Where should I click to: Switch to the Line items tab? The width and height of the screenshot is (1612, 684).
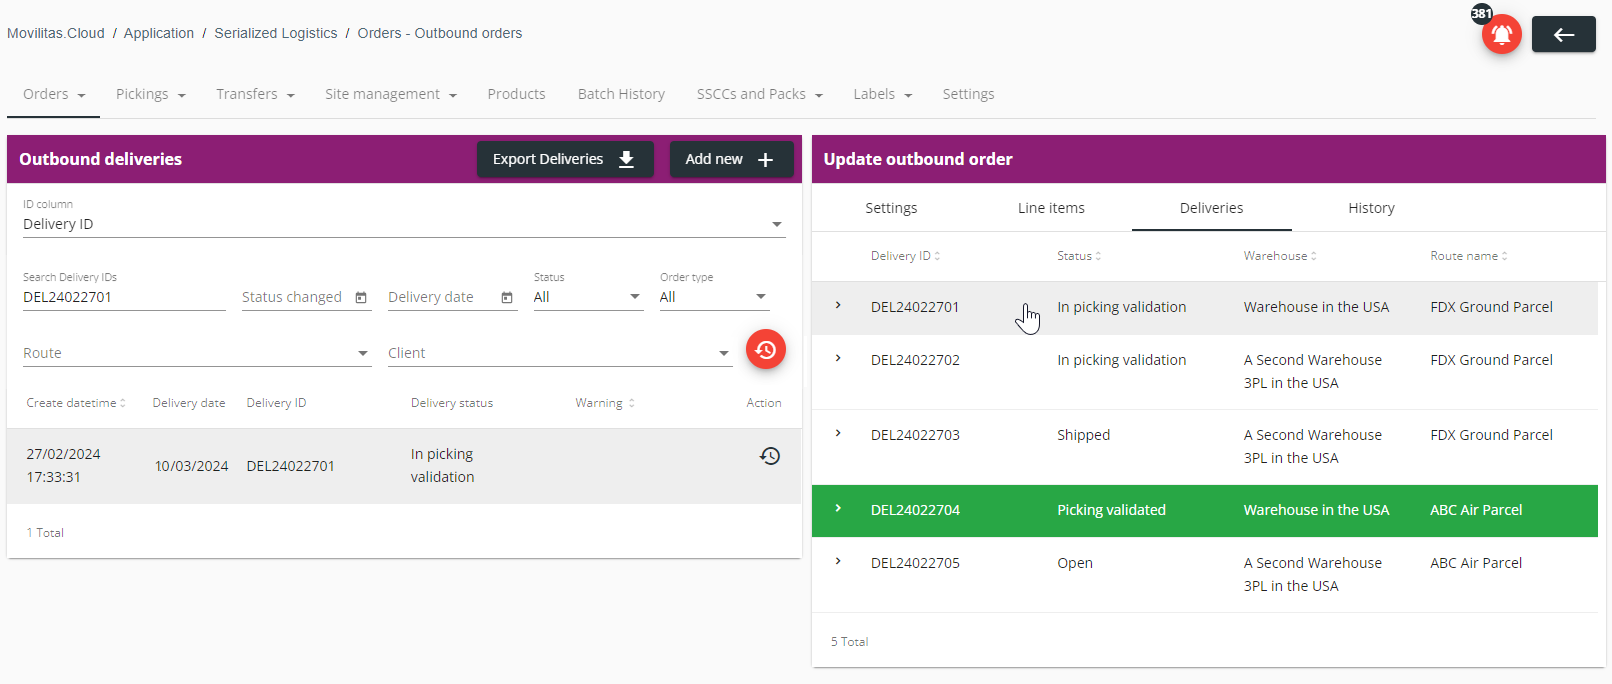coord(1051,208)
